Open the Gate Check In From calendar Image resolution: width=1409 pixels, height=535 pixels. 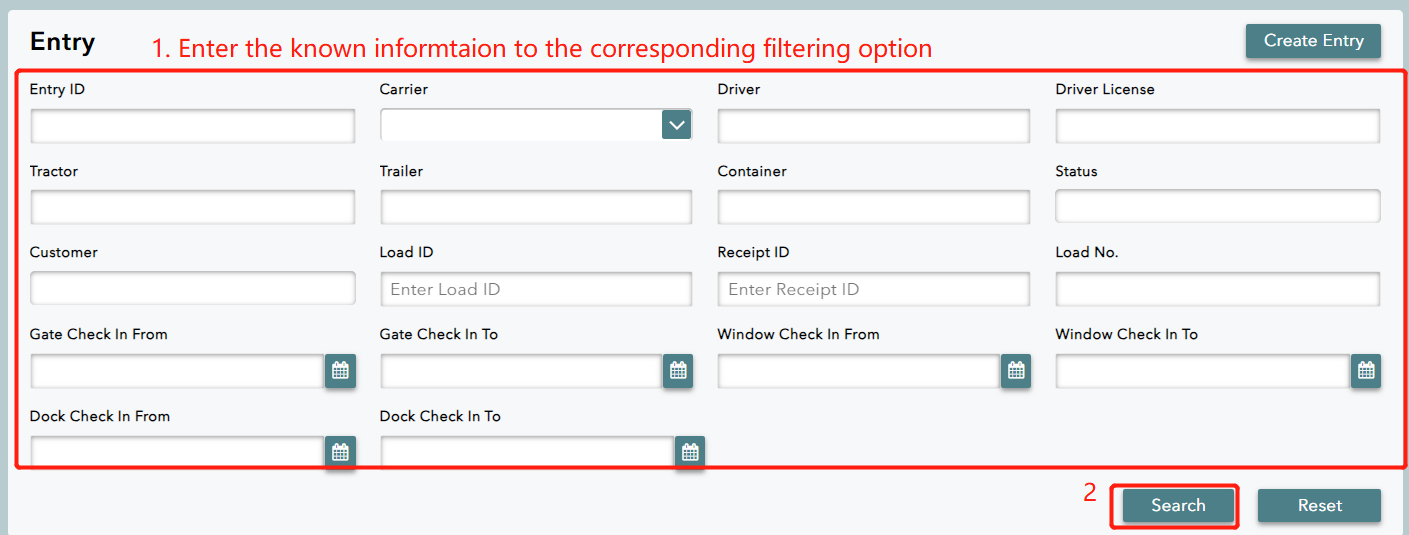point(340,371)
